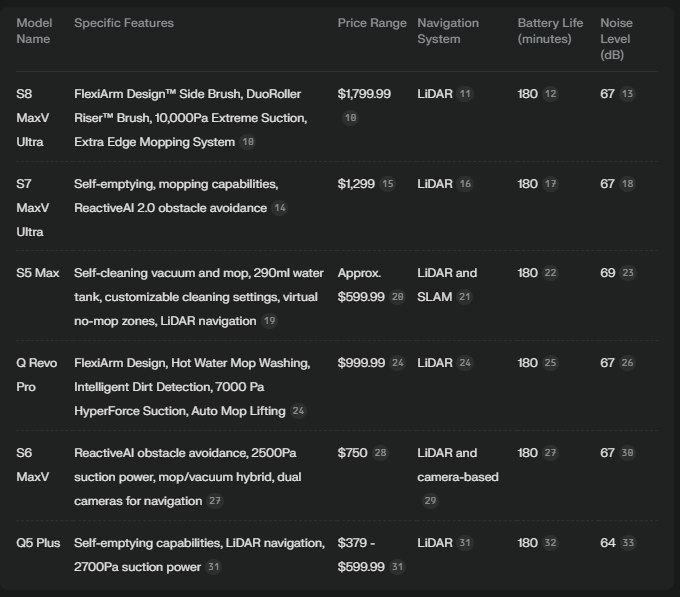Open citation 21 next to SLAM

pos(464,297)
